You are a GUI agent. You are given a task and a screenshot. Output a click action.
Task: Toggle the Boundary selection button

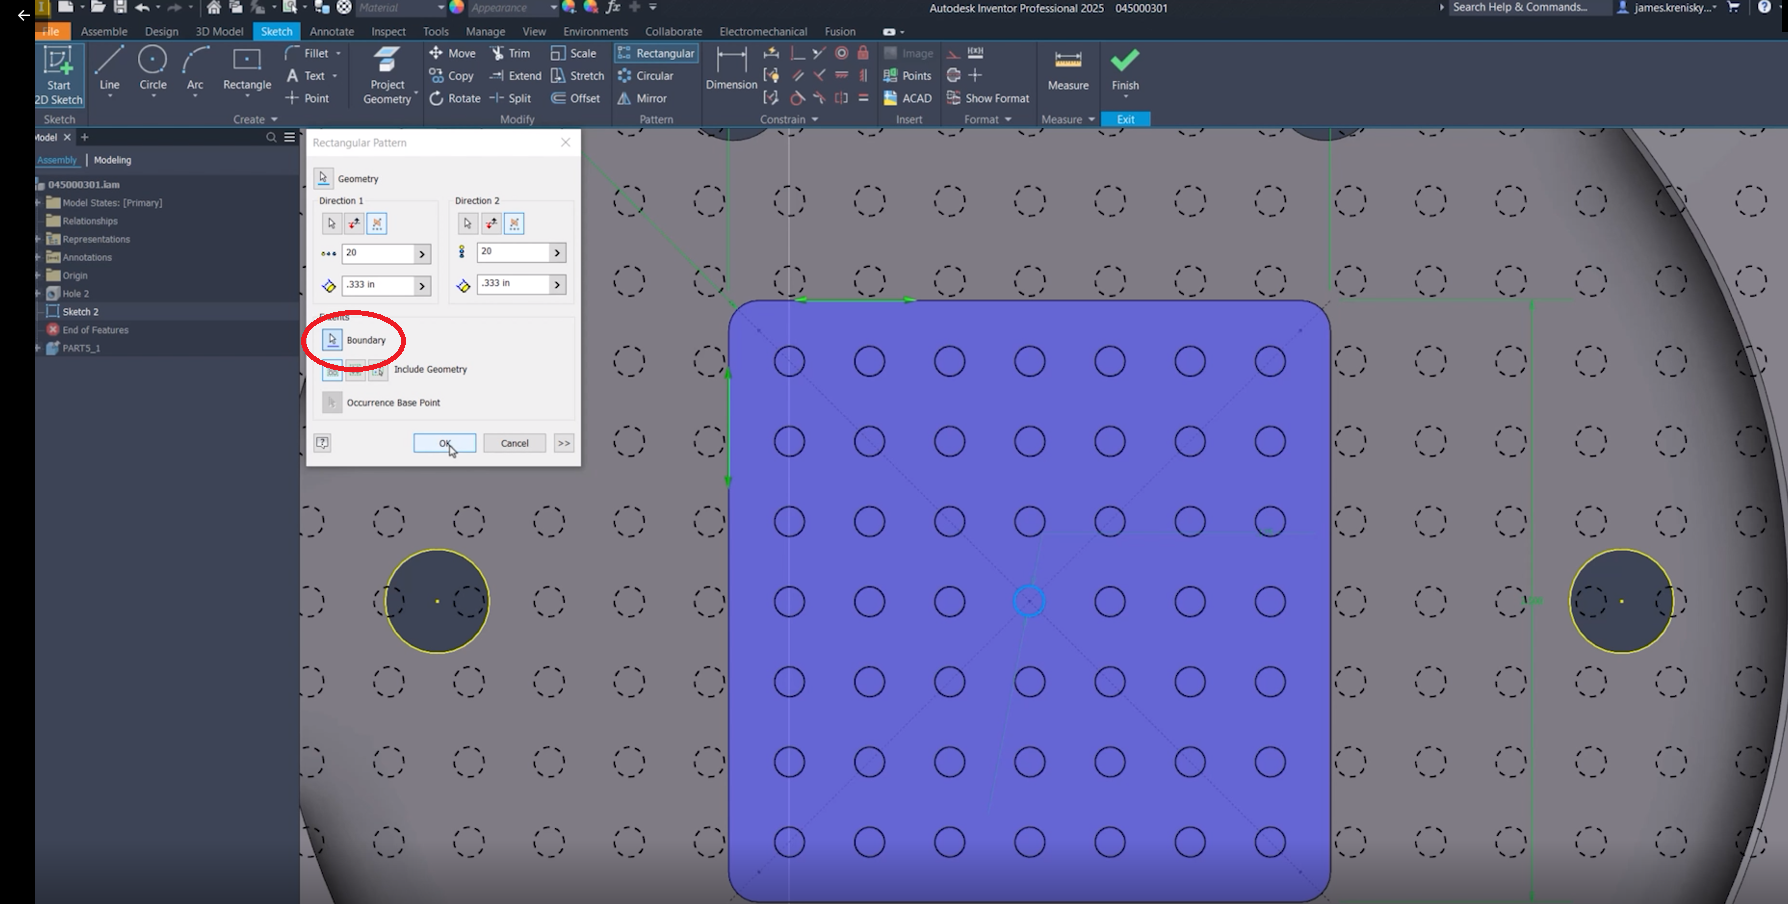(x=332, y=340)
